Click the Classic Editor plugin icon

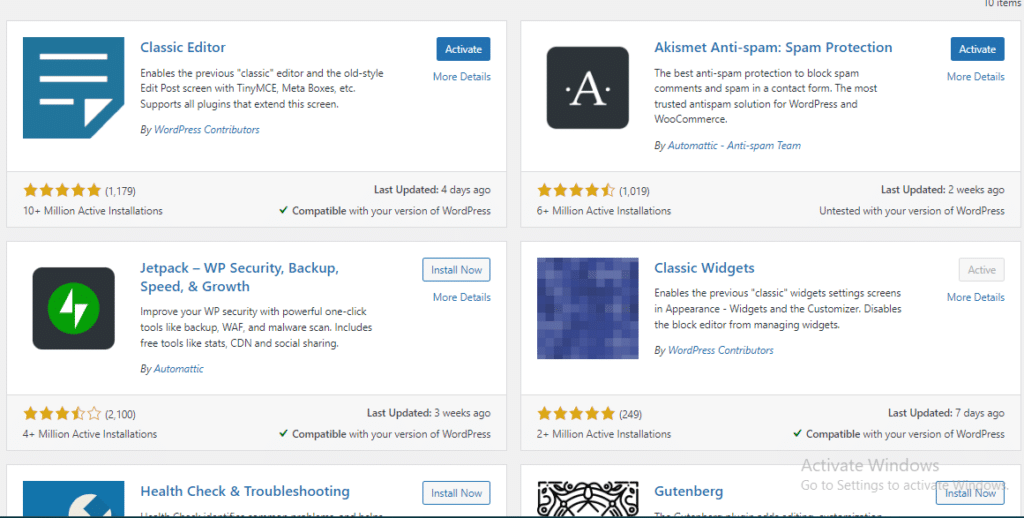coord(73,87)
